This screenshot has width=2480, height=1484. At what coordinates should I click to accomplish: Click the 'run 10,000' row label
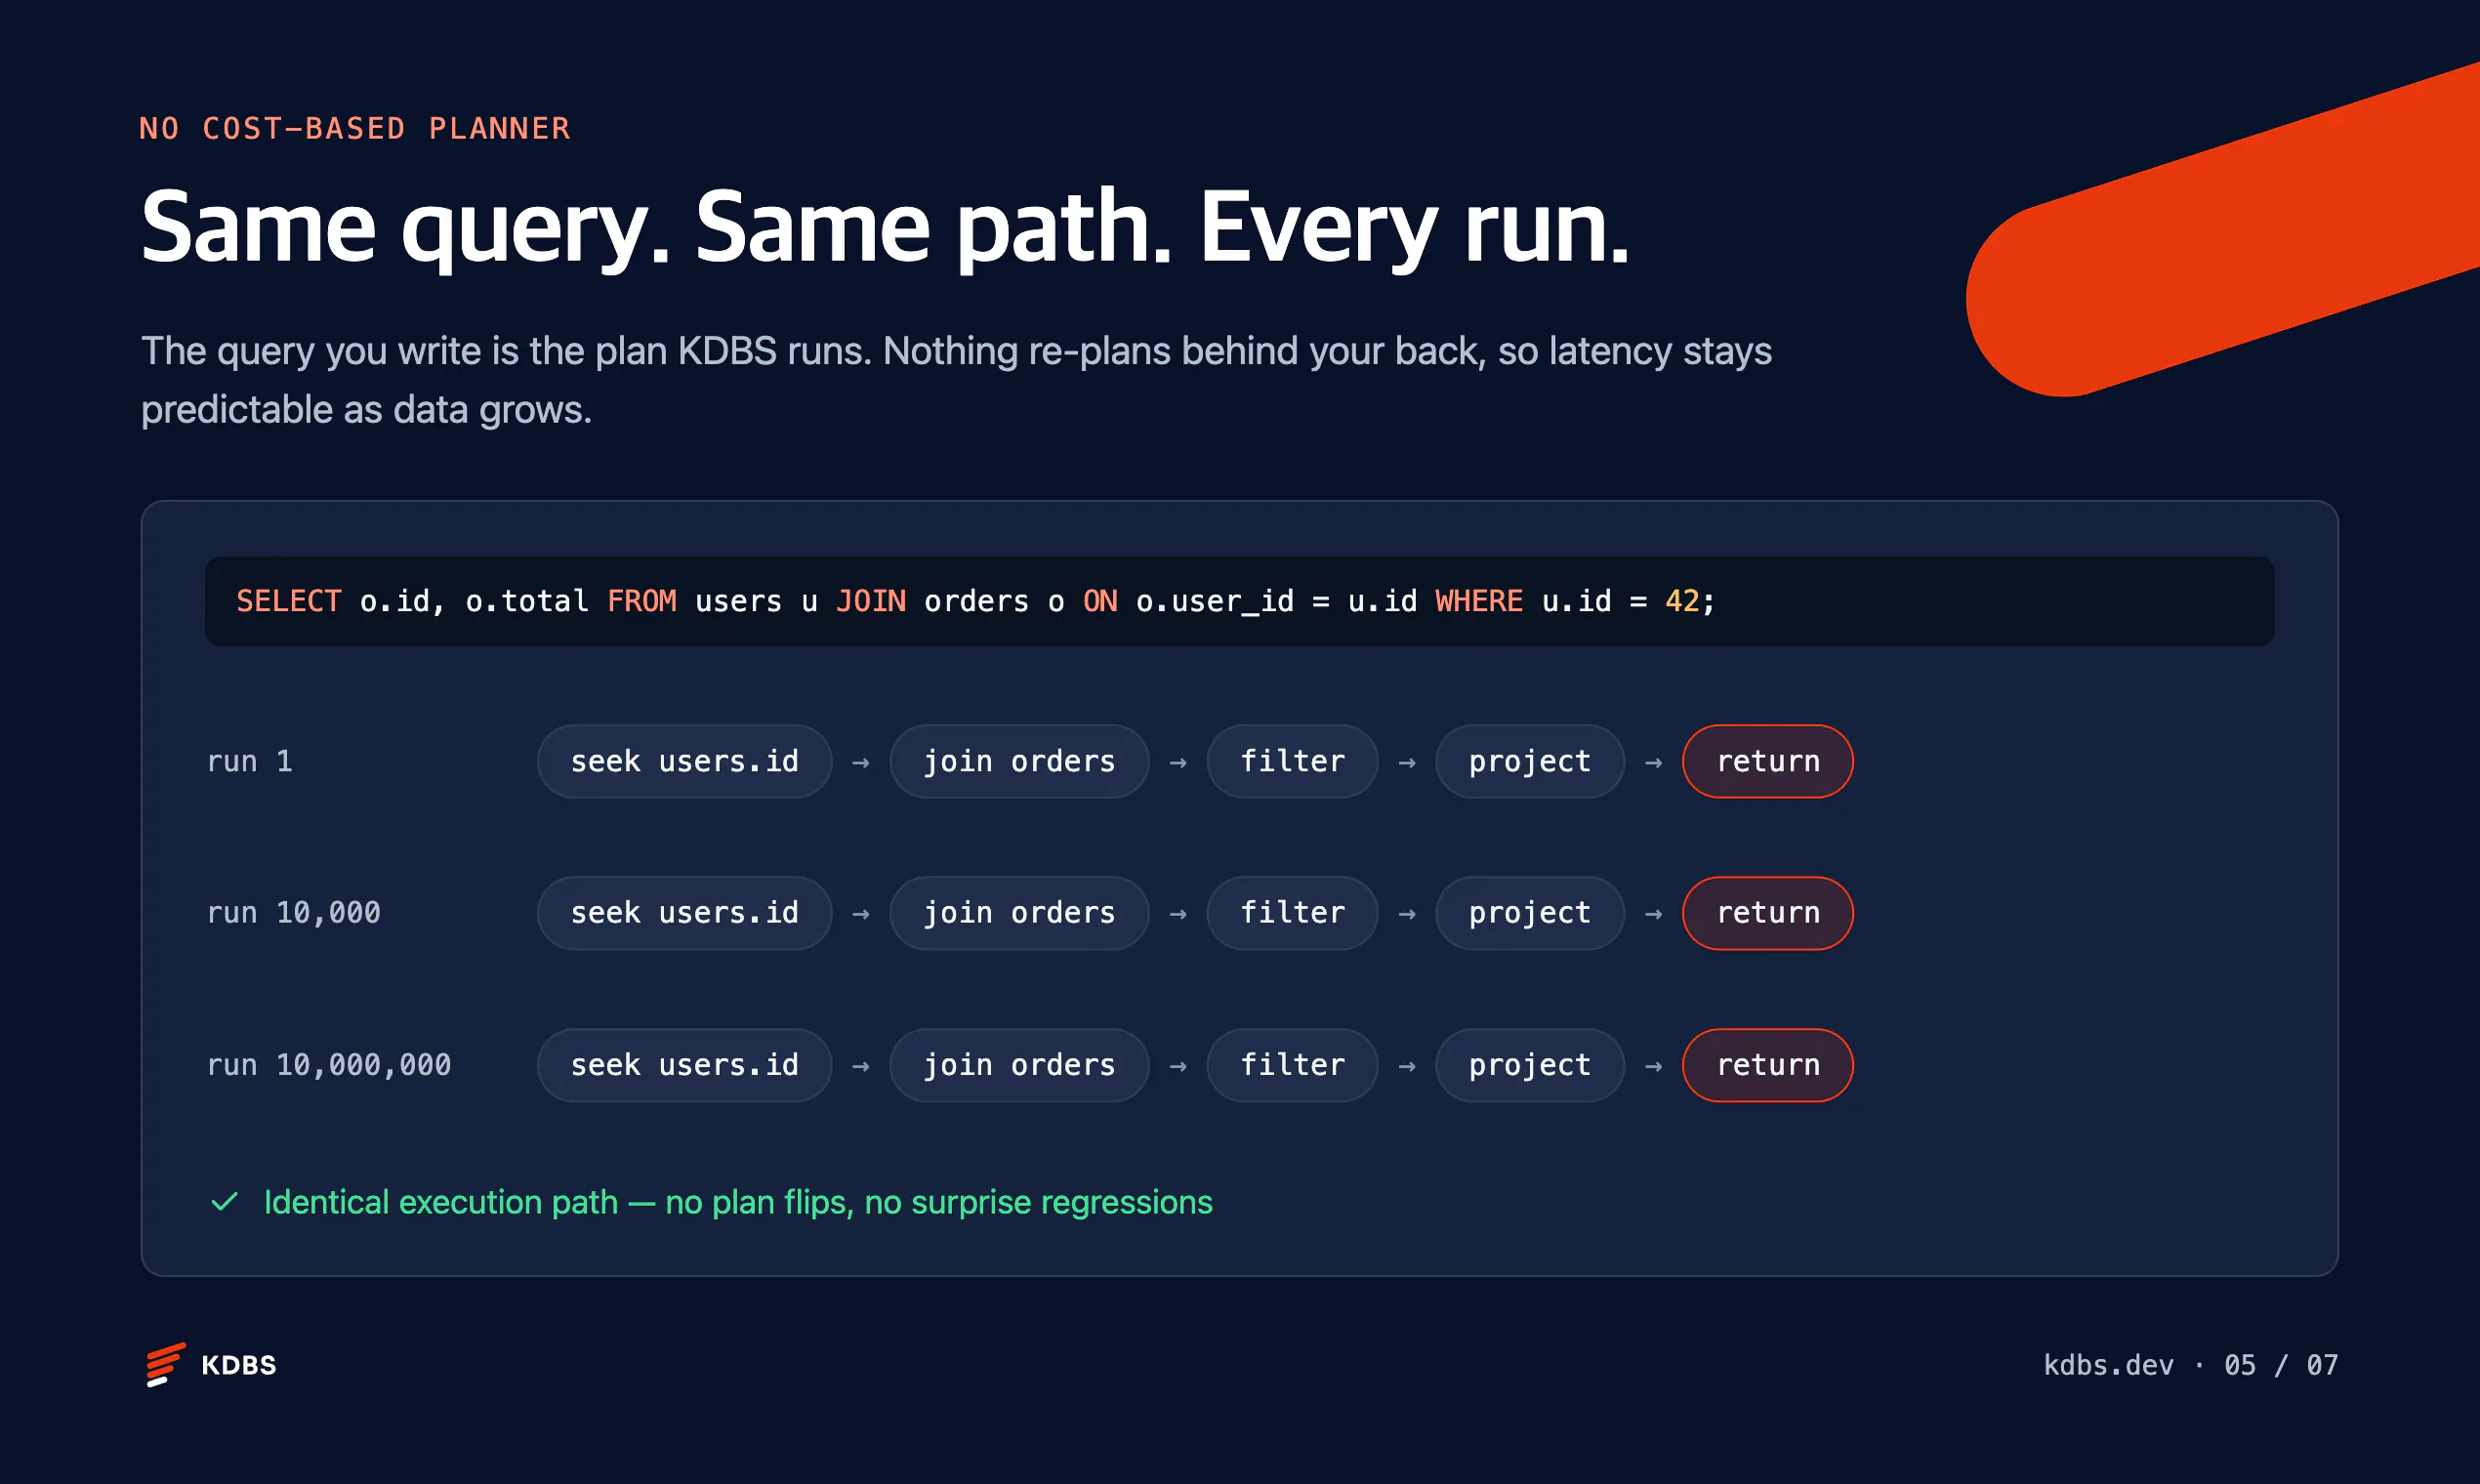293,913
